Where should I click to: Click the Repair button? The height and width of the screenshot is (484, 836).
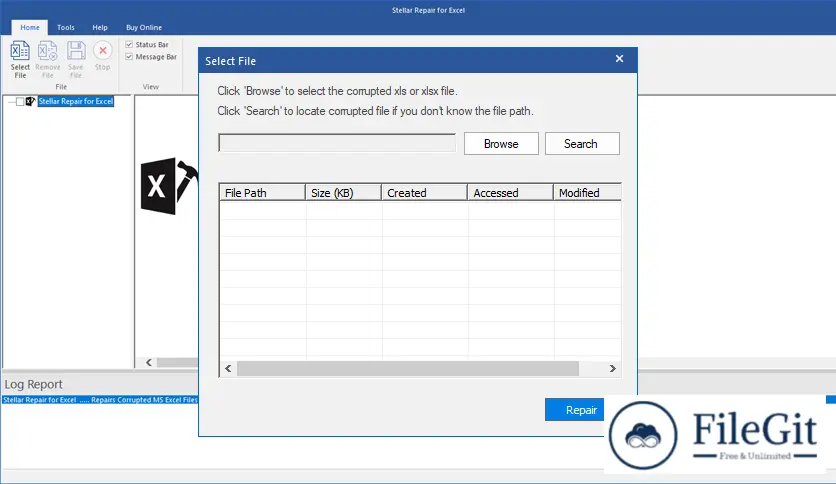tap(575, 410)
